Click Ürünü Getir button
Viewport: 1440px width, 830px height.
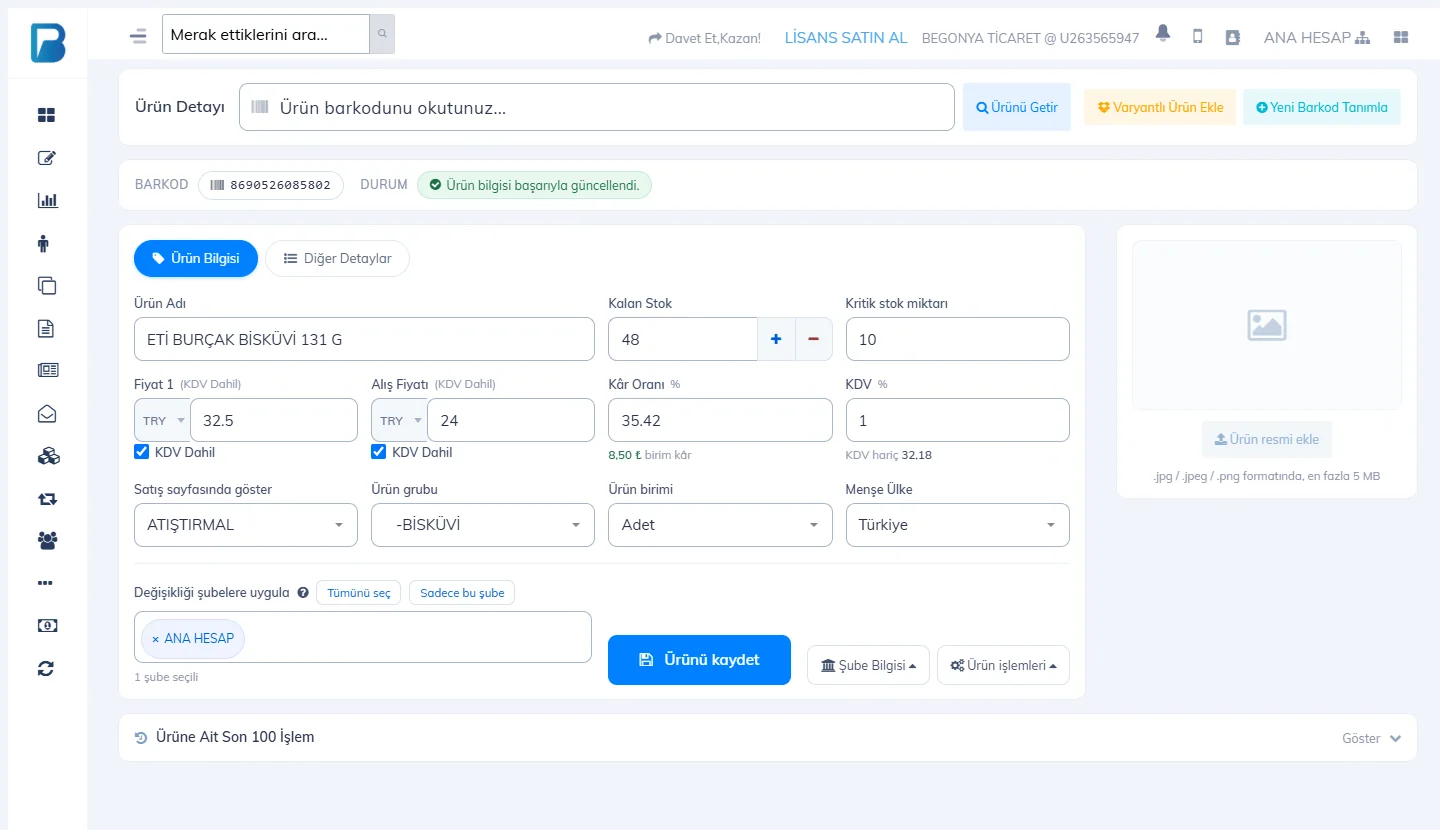click(1017, 107)
